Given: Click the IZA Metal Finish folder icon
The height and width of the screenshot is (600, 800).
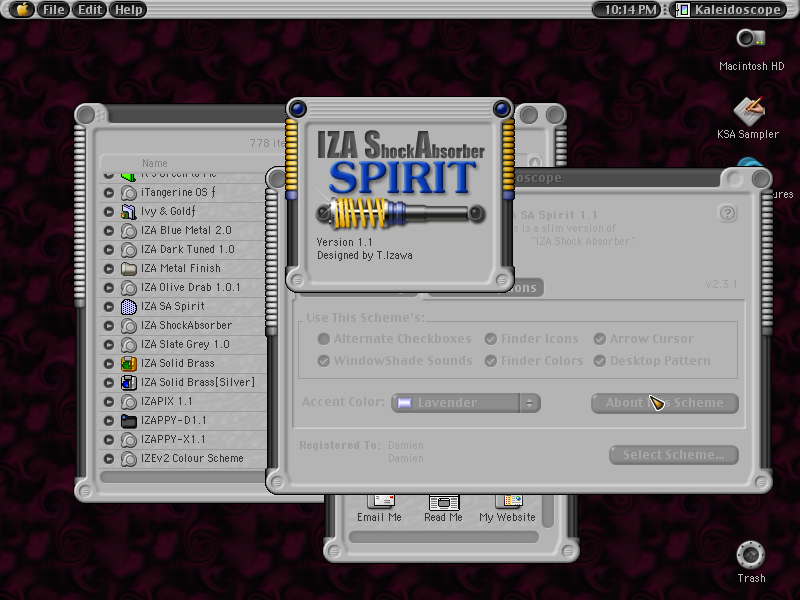Looking at the screenshot, I should point(129,269).
